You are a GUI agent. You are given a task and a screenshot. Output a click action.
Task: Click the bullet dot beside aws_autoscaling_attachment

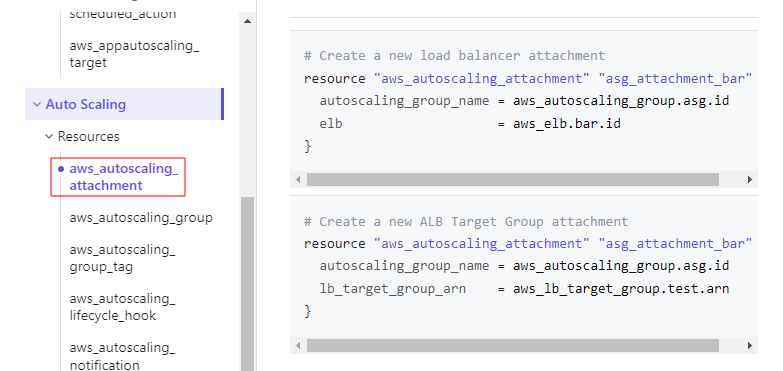coord(61,169)
